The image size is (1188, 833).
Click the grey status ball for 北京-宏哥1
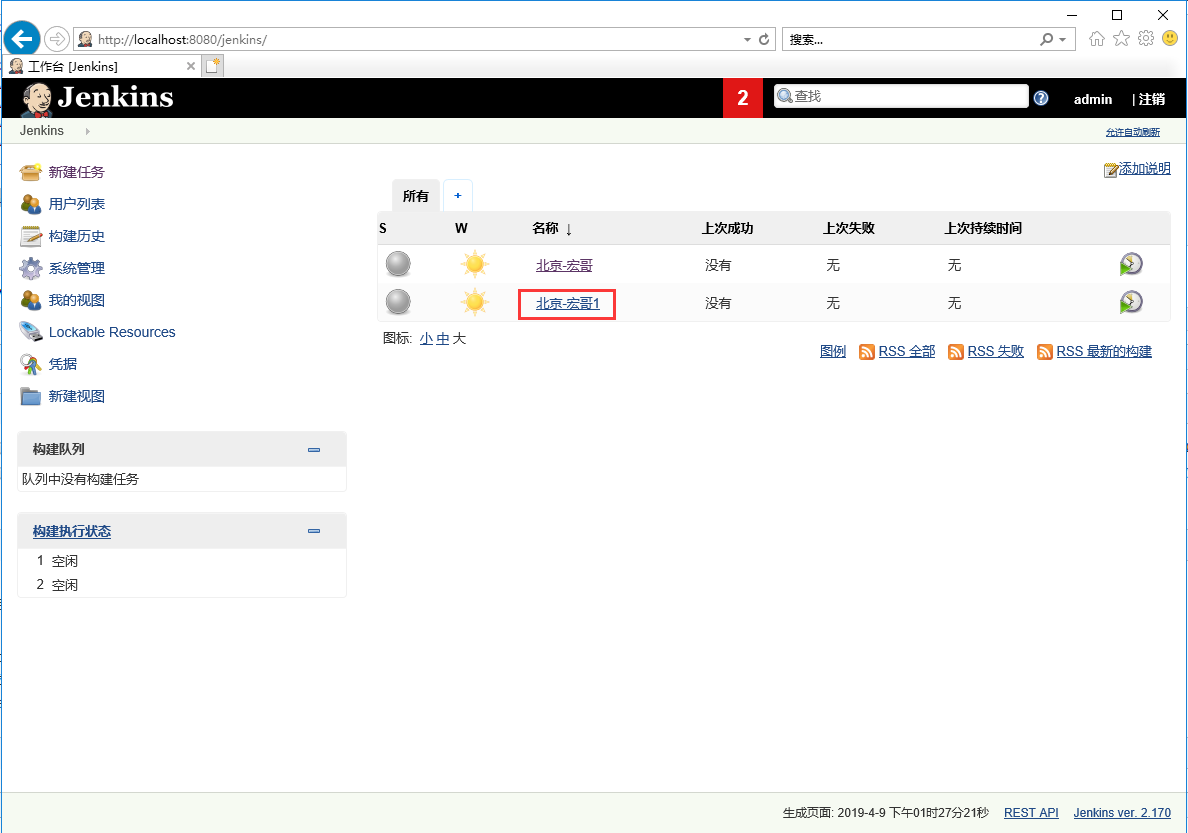(399, 302)
